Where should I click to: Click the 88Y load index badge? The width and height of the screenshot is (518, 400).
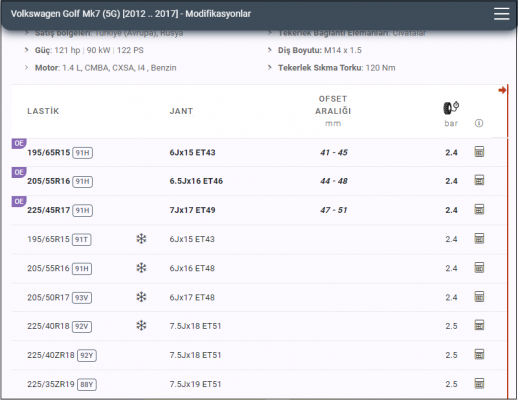[87, 384]
